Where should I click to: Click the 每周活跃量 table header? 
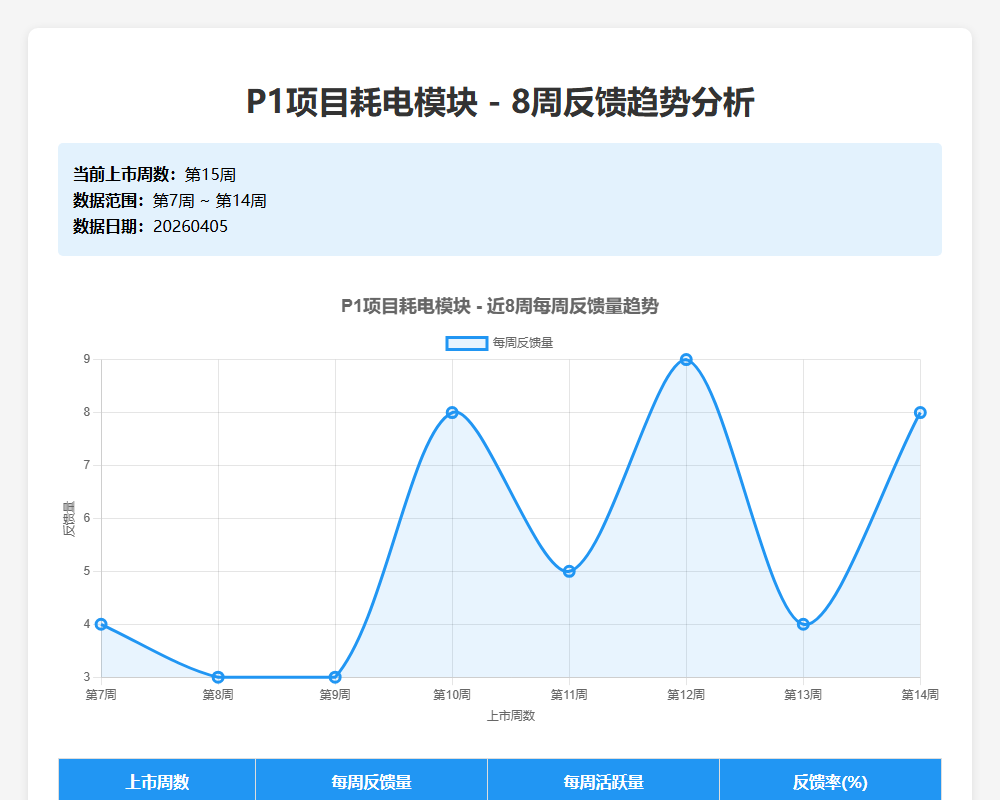[603, 781]
